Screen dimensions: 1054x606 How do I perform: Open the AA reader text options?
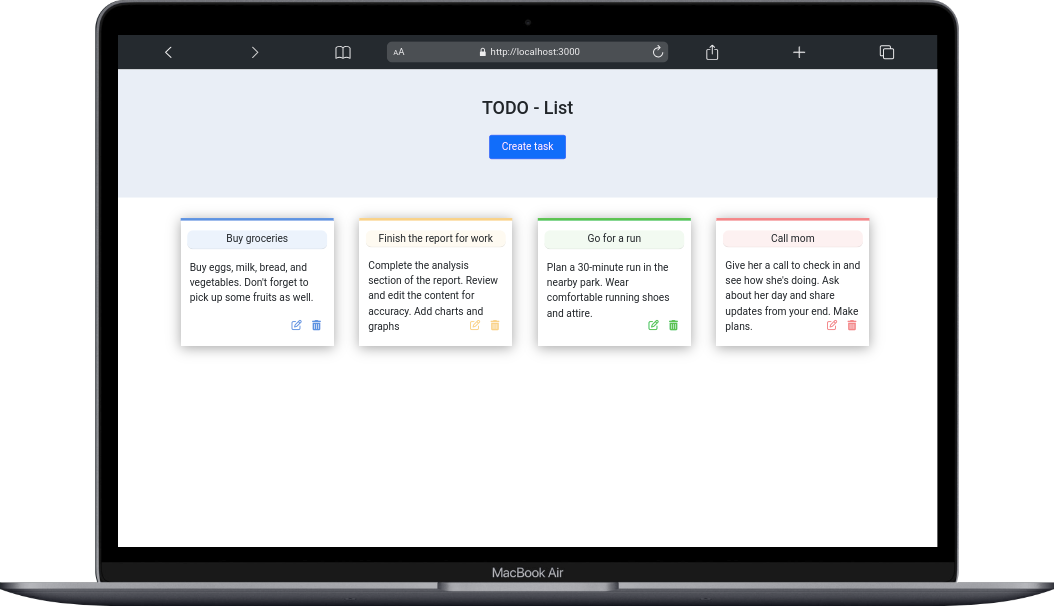(399, 52)
